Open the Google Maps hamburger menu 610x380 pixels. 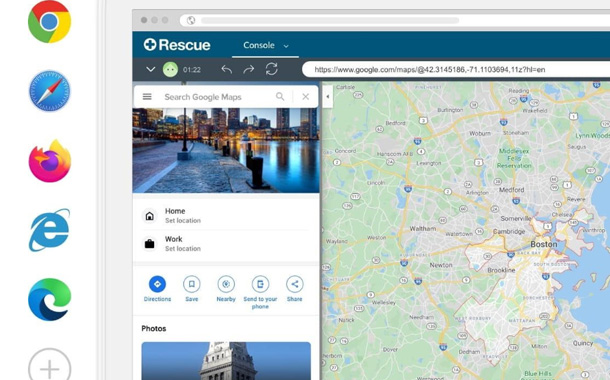[147, 96]
